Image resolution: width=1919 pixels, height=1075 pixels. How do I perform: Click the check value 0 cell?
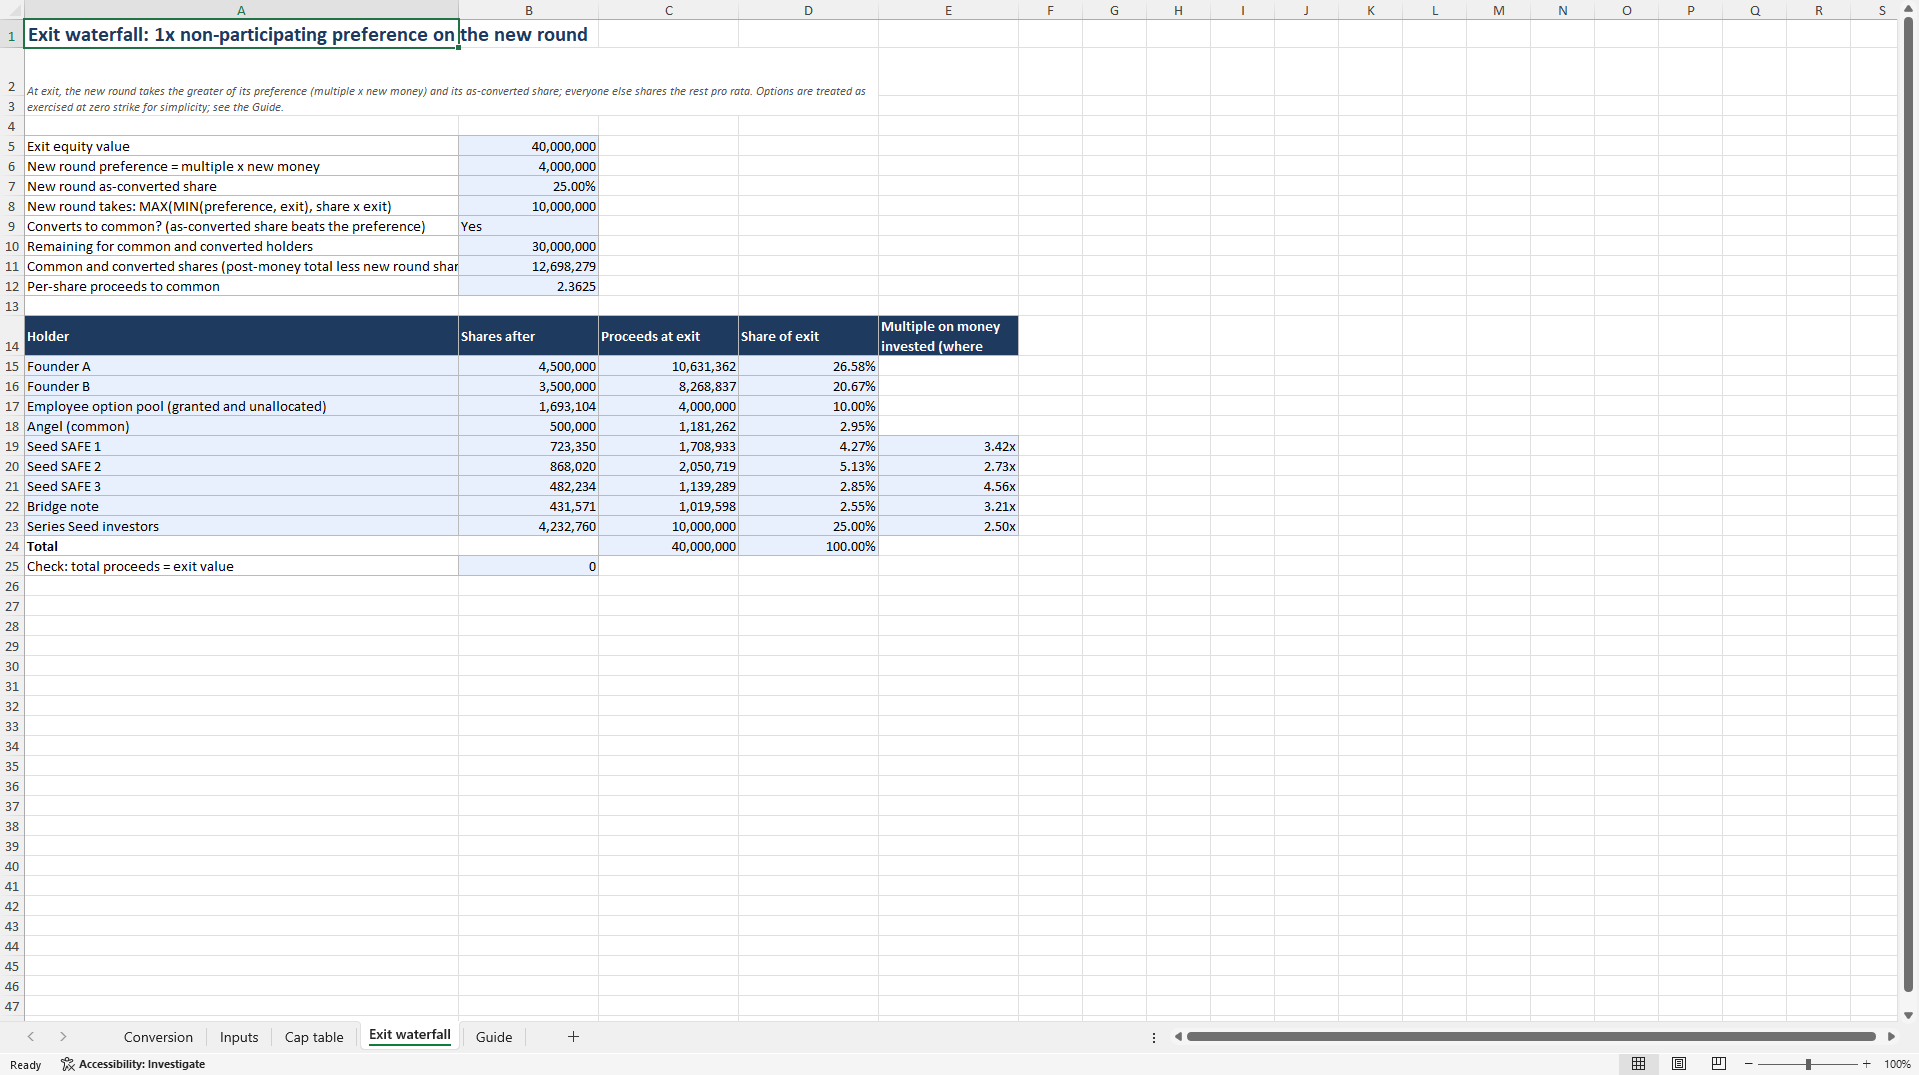pyautogui.click(x=529, y=566)
